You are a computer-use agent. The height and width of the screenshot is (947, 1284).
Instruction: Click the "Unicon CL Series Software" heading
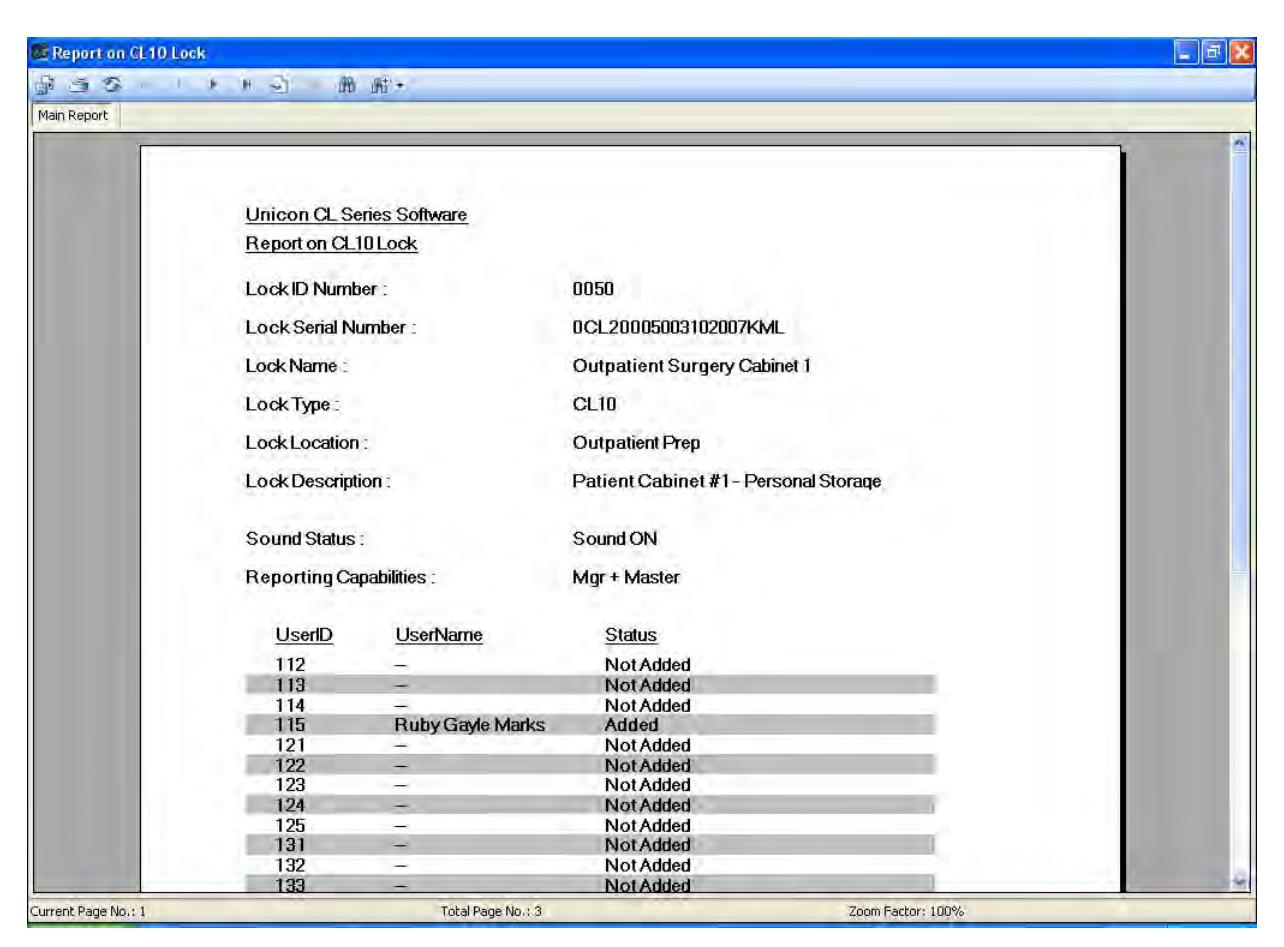357,215
